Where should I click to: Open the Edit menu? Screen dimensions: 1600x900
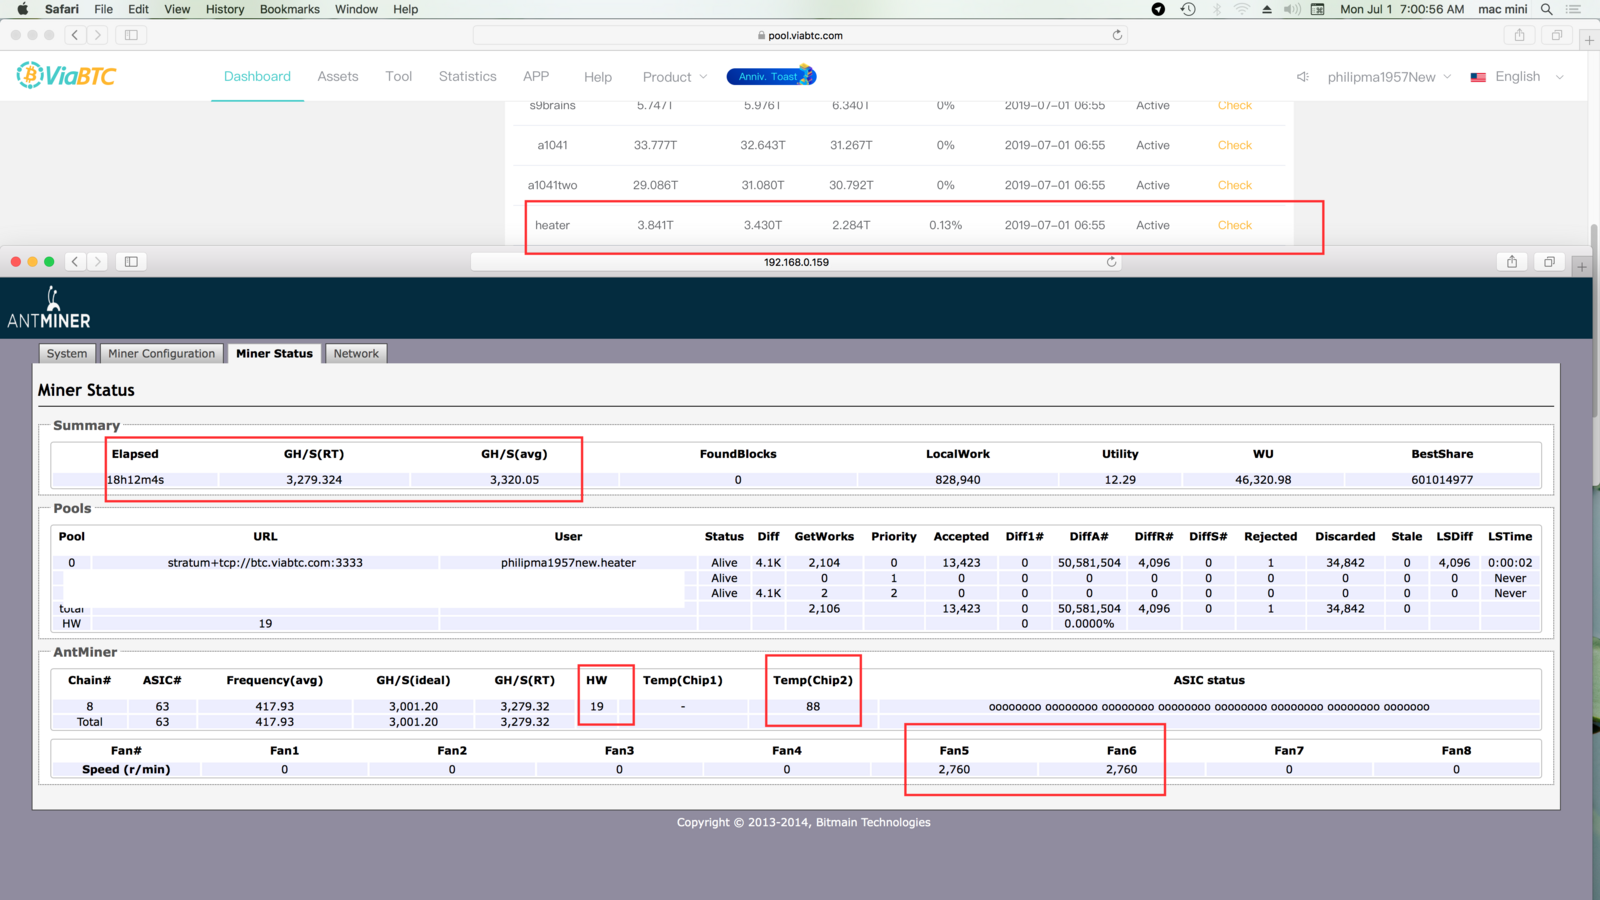pos(139,9)
